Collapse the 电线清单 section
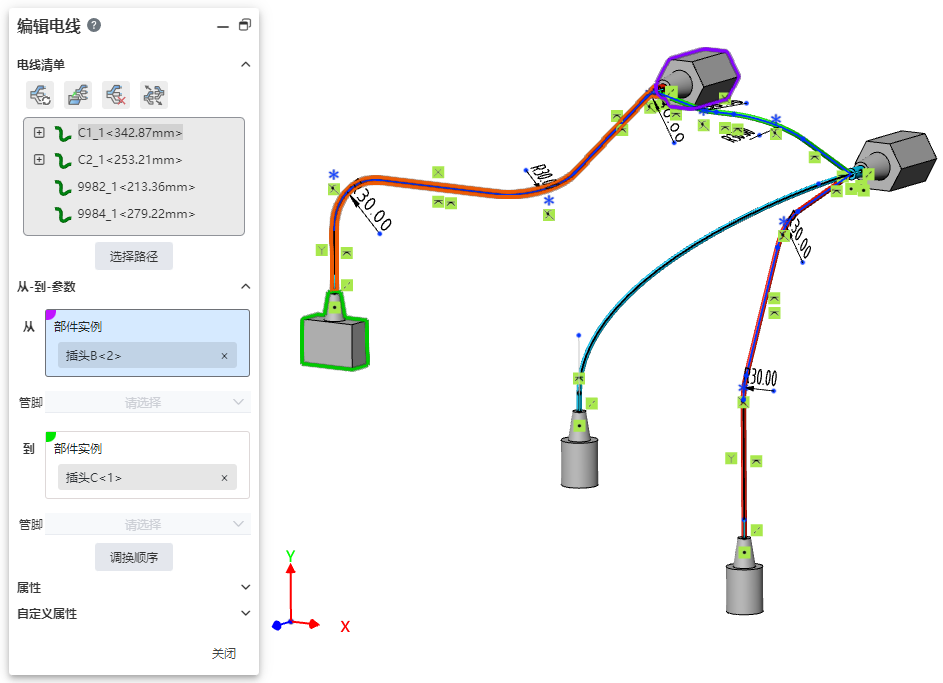The width and height of the screenshot is (943, 683). (245, 64)
